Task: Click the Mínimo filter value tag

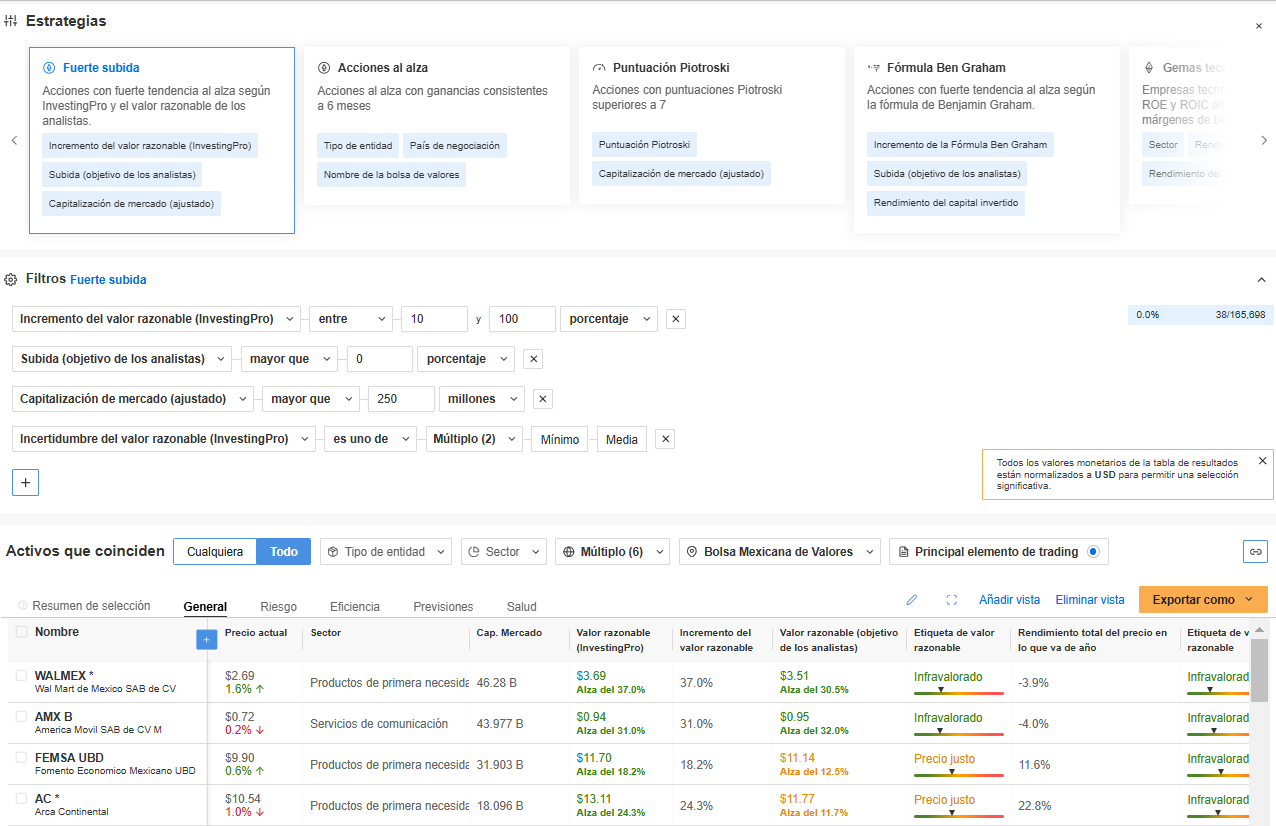Action: pos(560,439)
